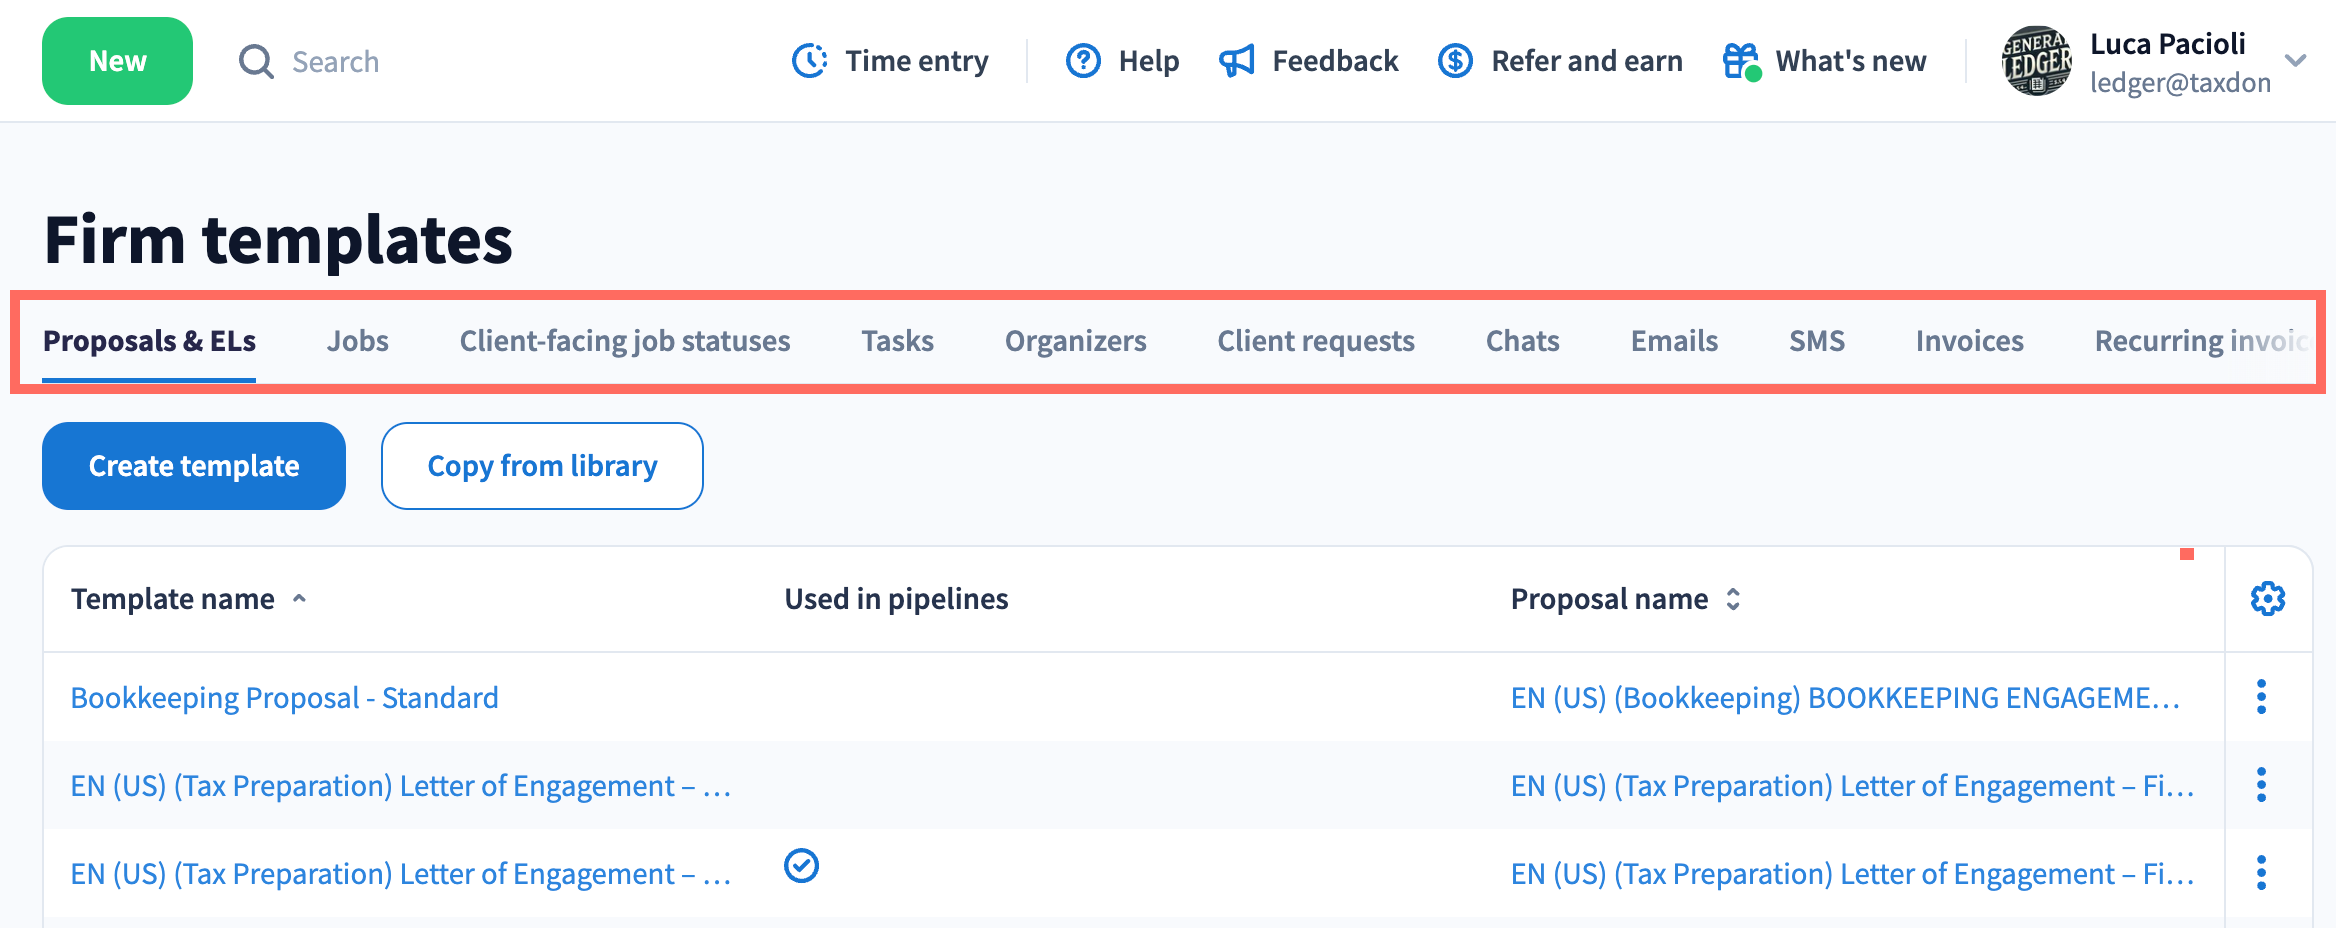Click into the Search field
The width and height of the screenshot is (2336, 928).
click(x=336, y=62)
